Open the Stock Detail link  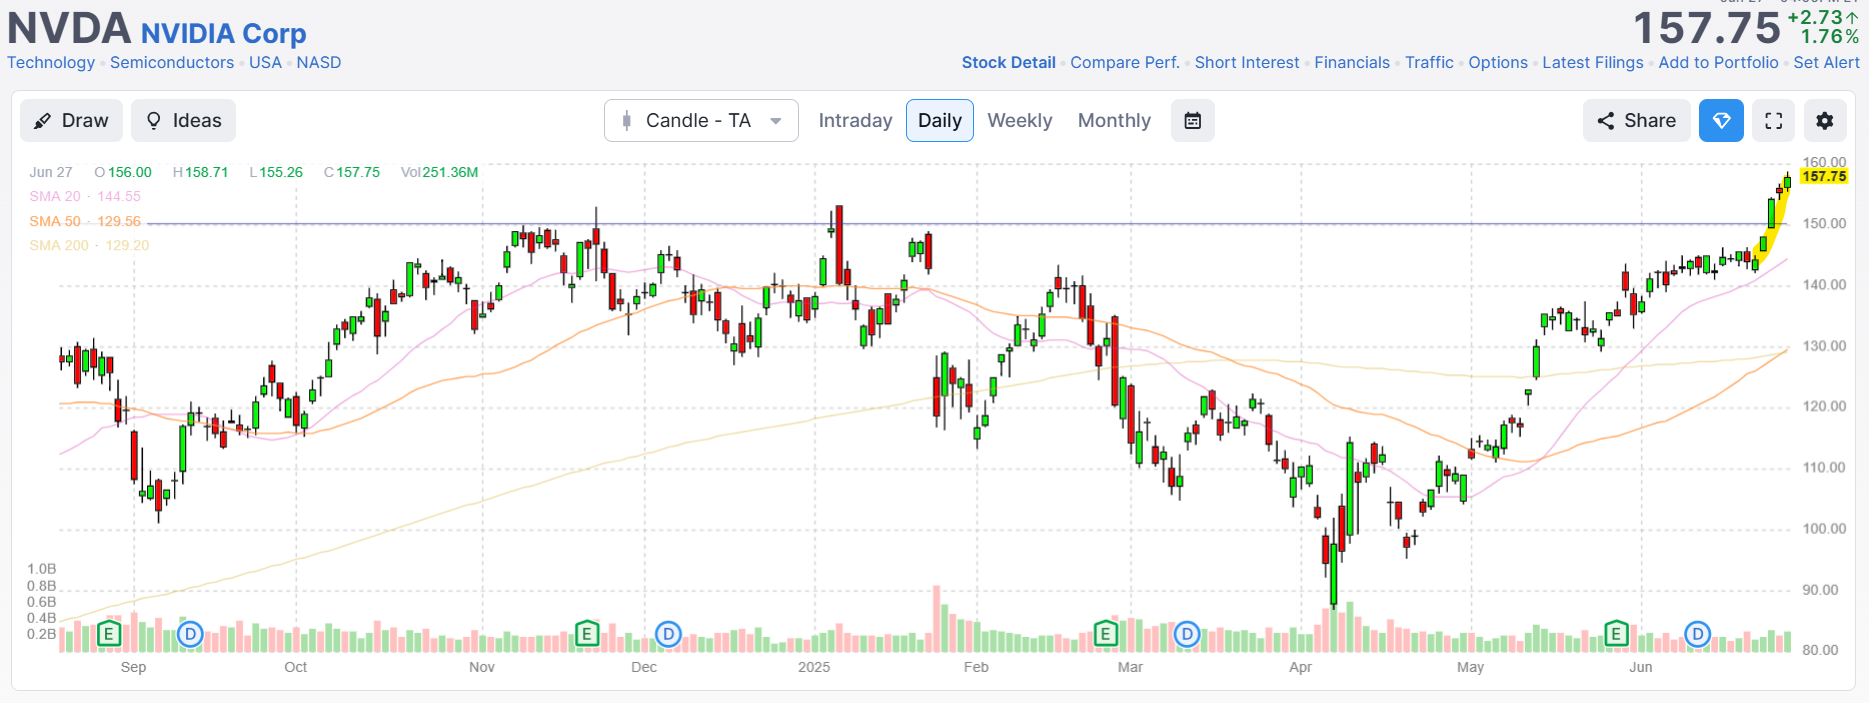click(1008, 62)
